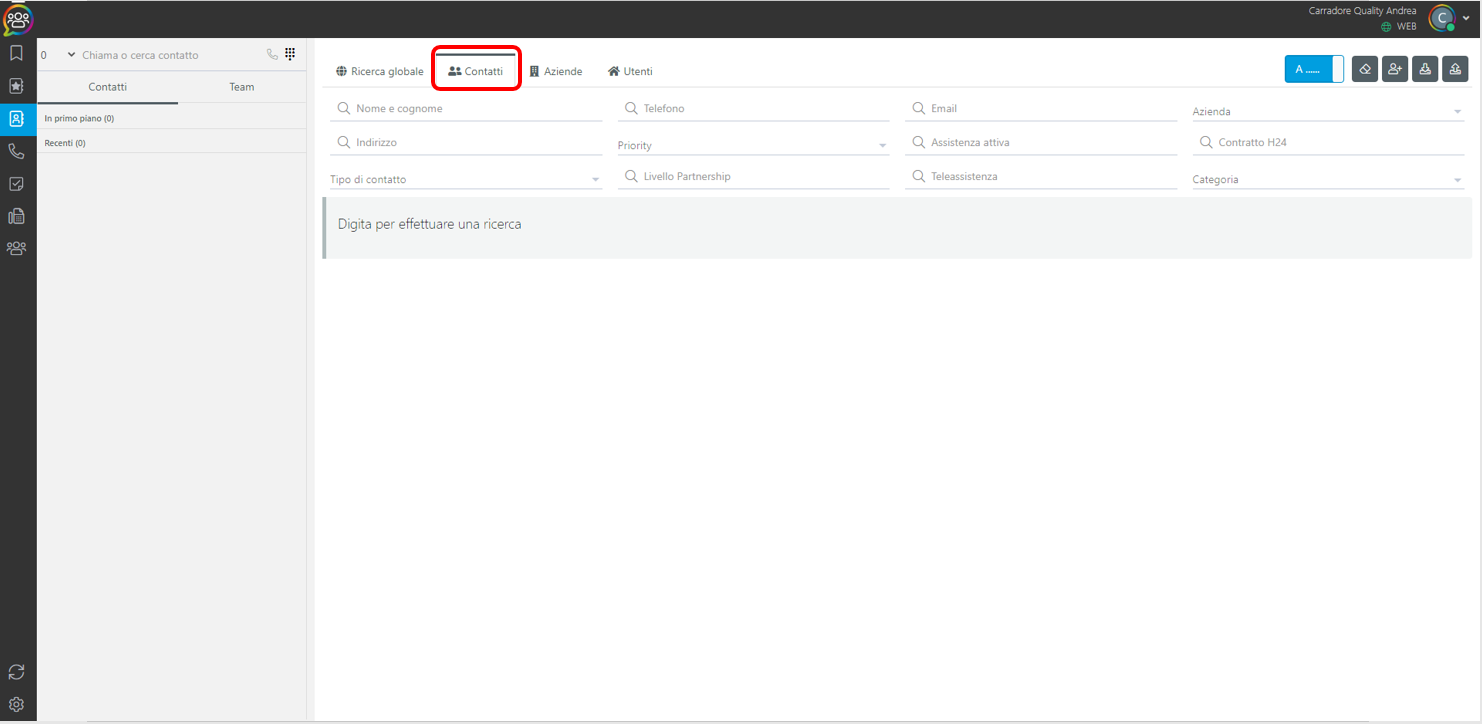This screenshot has height=724, width=1482.
Task: Click the phone call icon in search bar
Action: [272, 55]
